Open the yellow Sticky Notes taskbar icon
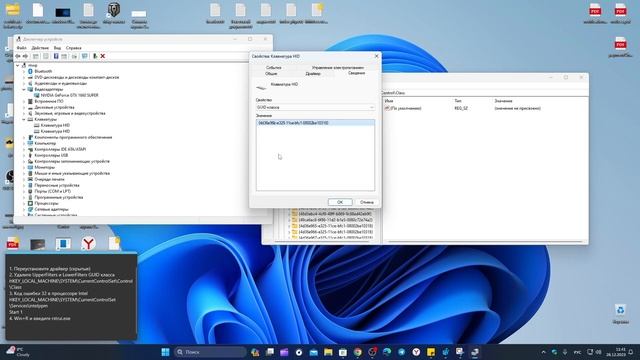 [431, 352]
